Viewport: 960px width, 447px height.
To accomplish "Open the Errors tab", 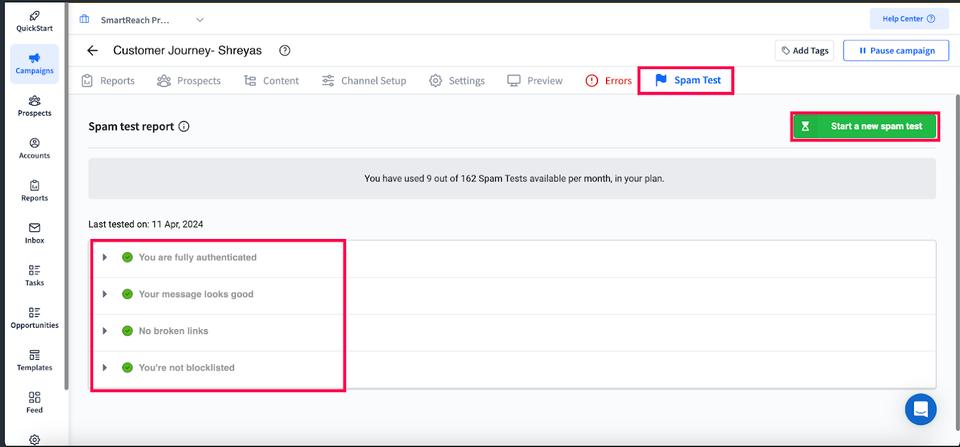I will [608, 81].
